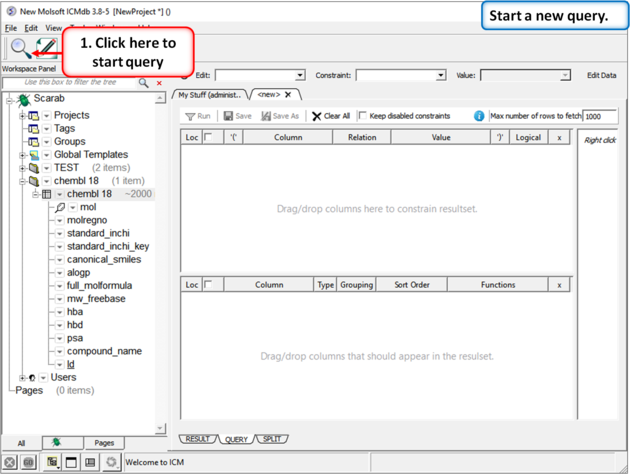Viewport: 630px width, 474px height.
Task: Click the stop icon in status bar
Action: click(9, 462)
